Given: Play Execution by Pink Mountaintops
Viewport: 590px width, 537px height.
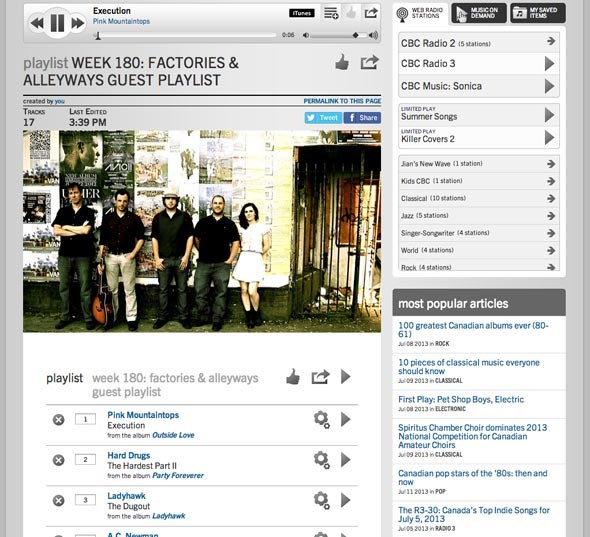Looking at the screenshot, I should (345, 419).
